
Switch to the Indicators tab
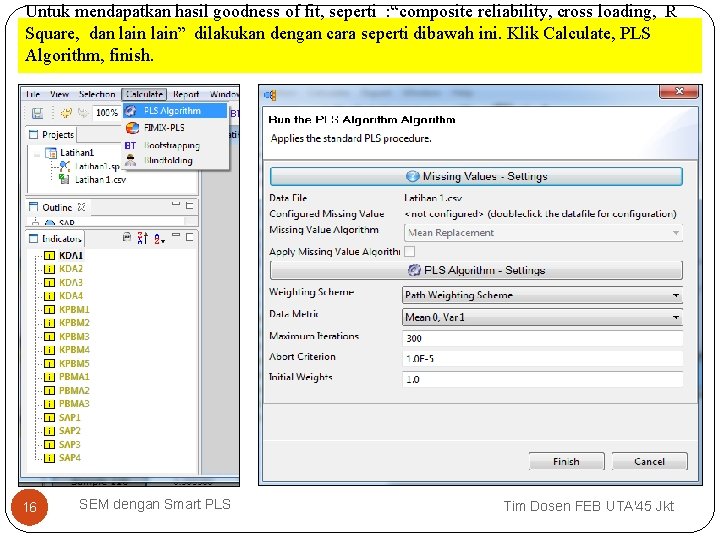(55, 238)
